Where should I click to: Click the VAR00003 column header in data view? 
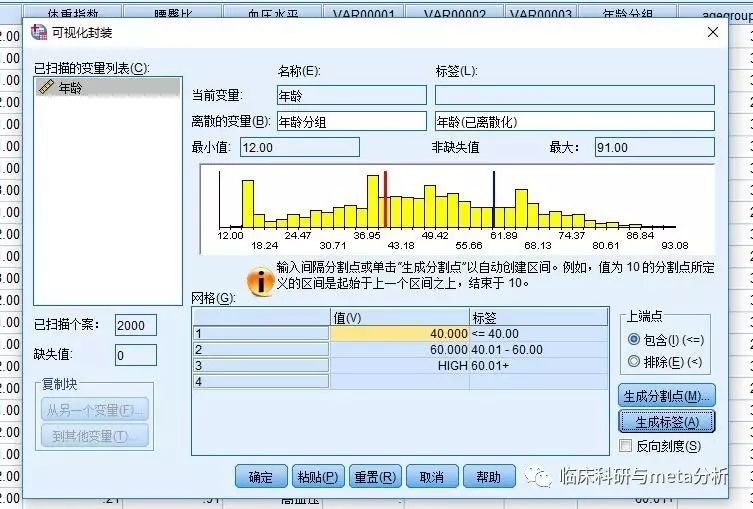(x=541, y=13)
